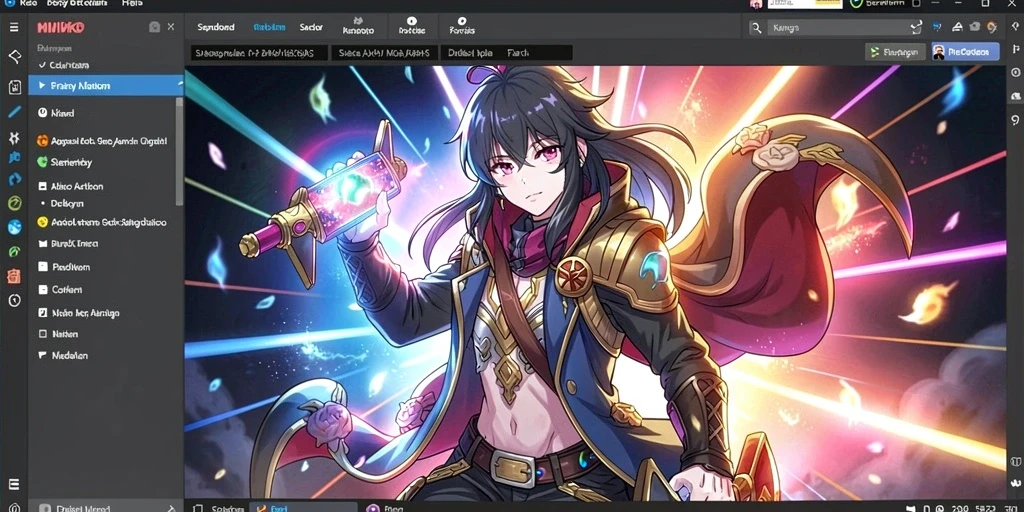Open the Rotdae toolbar item
The image size is (1024, 512).
411,26
